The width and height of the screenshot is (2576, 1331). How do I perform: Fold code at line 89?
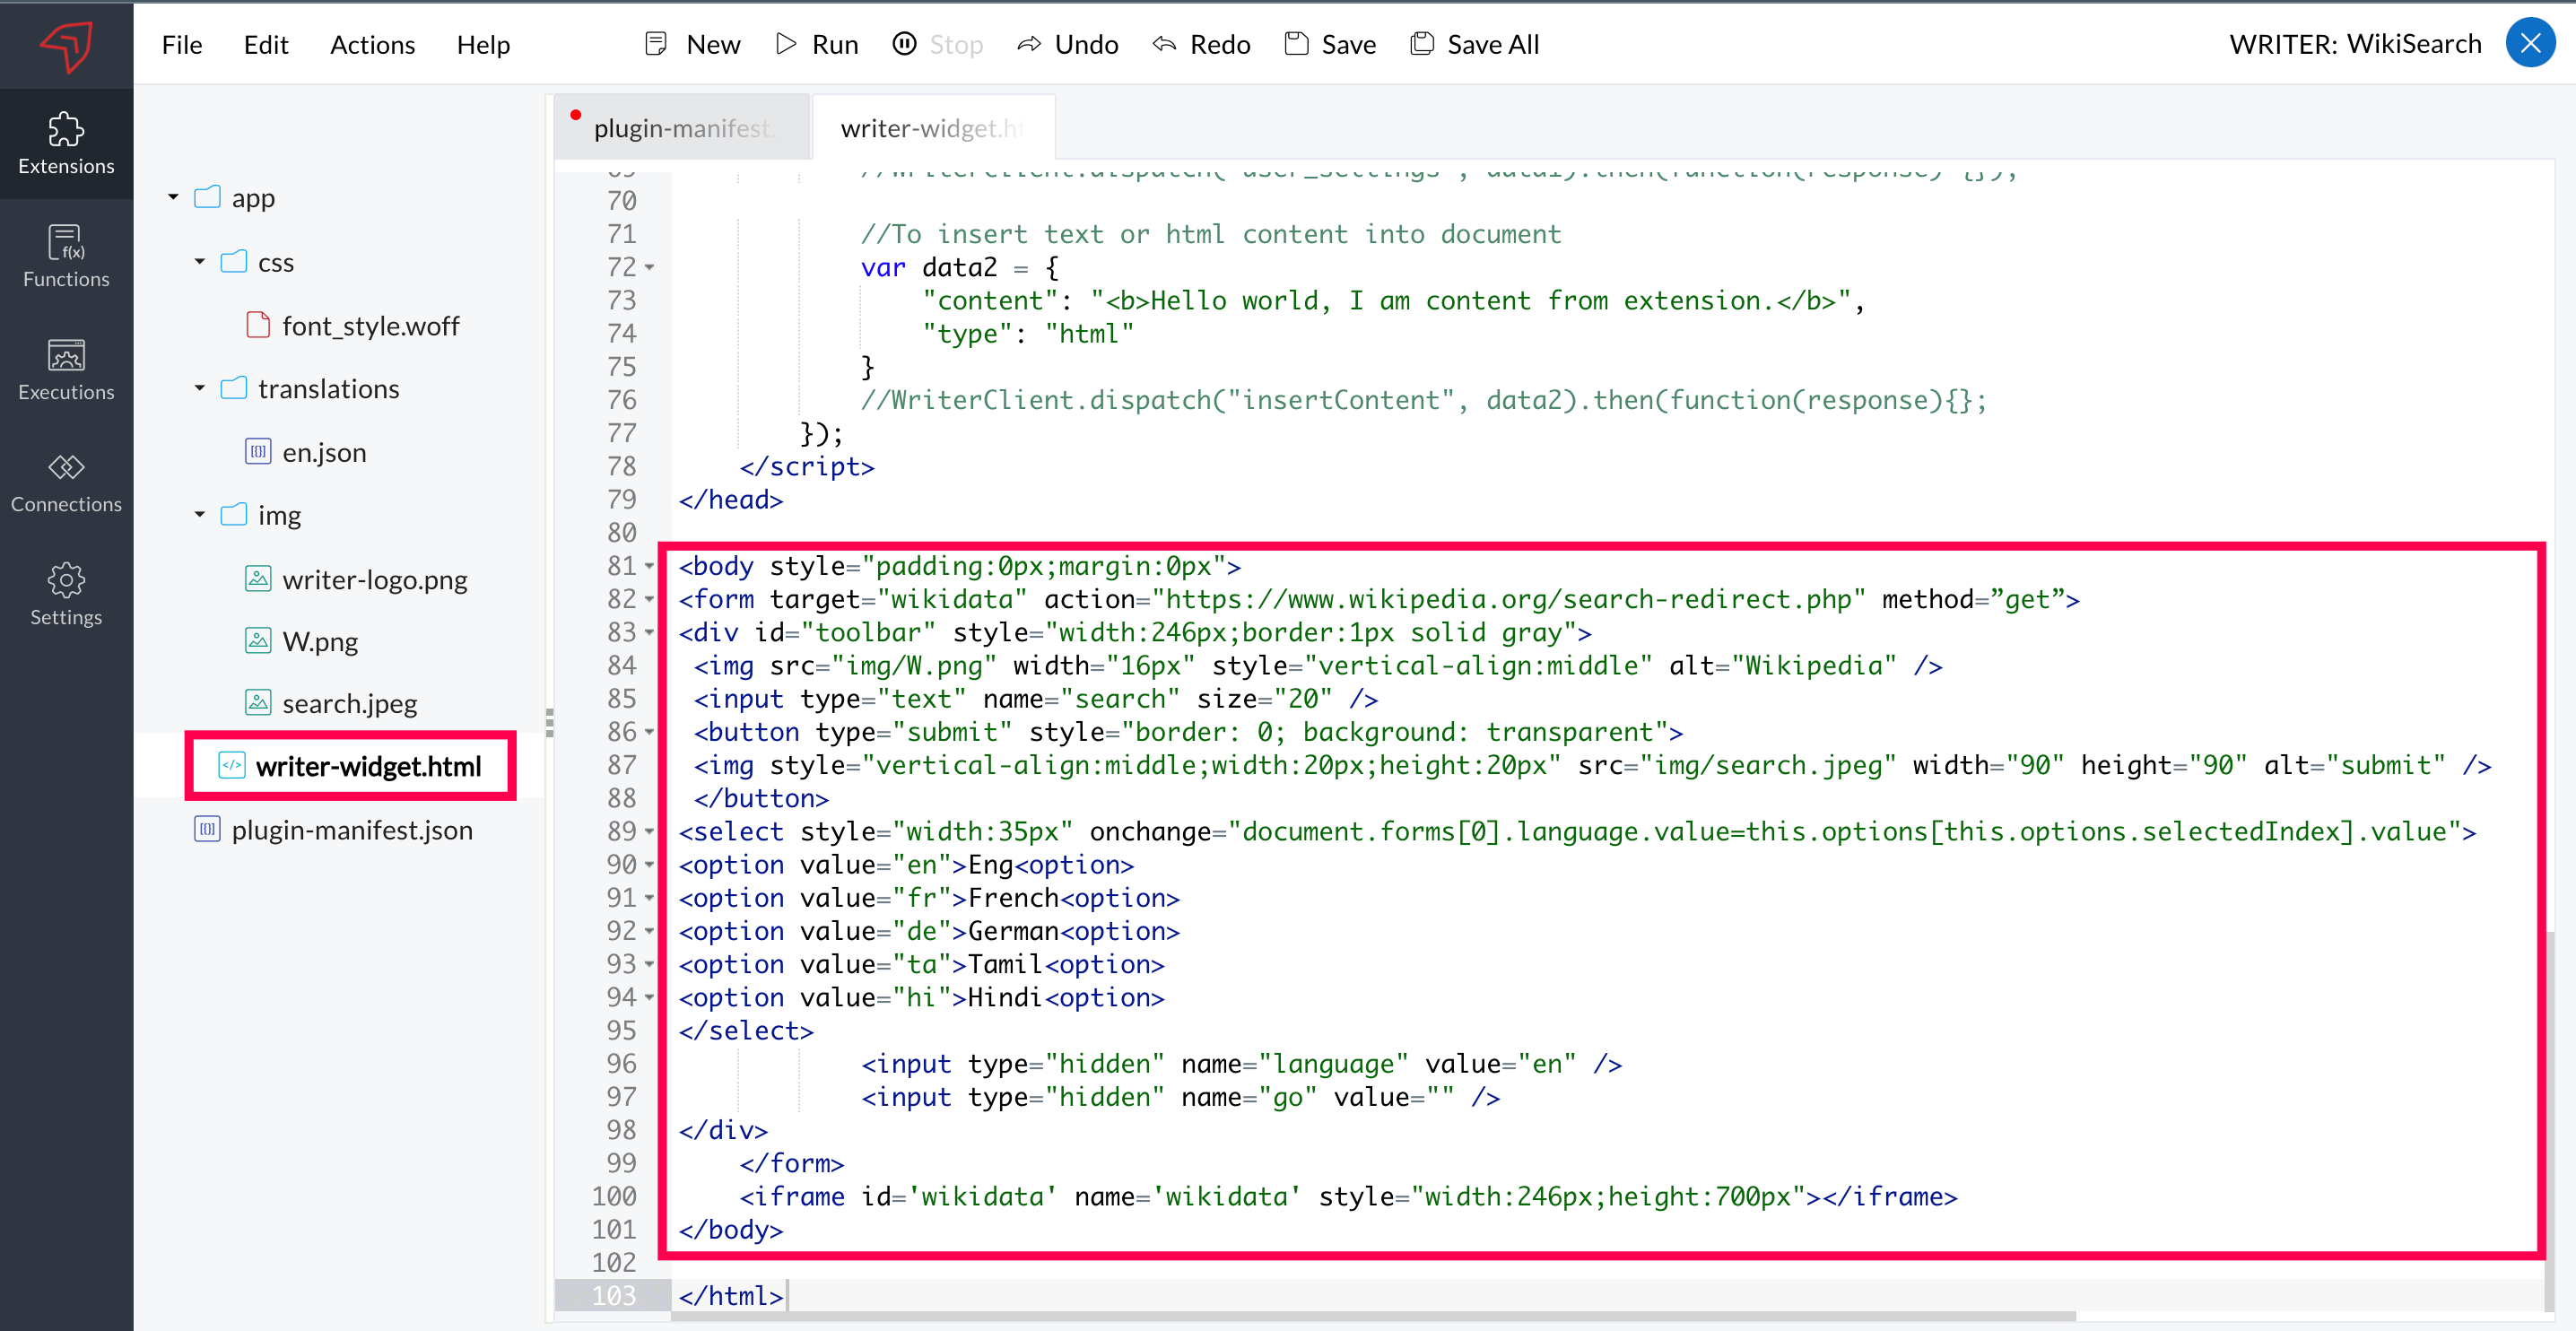tap(650, 832)
